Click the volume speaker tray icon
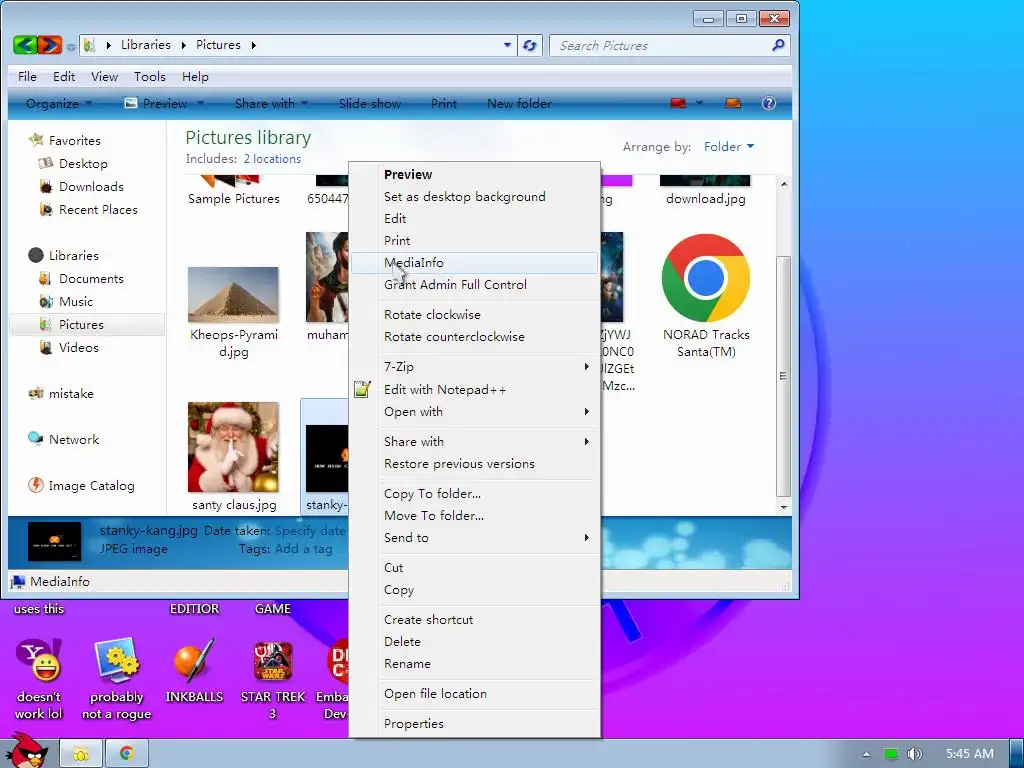This screenshot has width=1024, height=768. [915, 754]
